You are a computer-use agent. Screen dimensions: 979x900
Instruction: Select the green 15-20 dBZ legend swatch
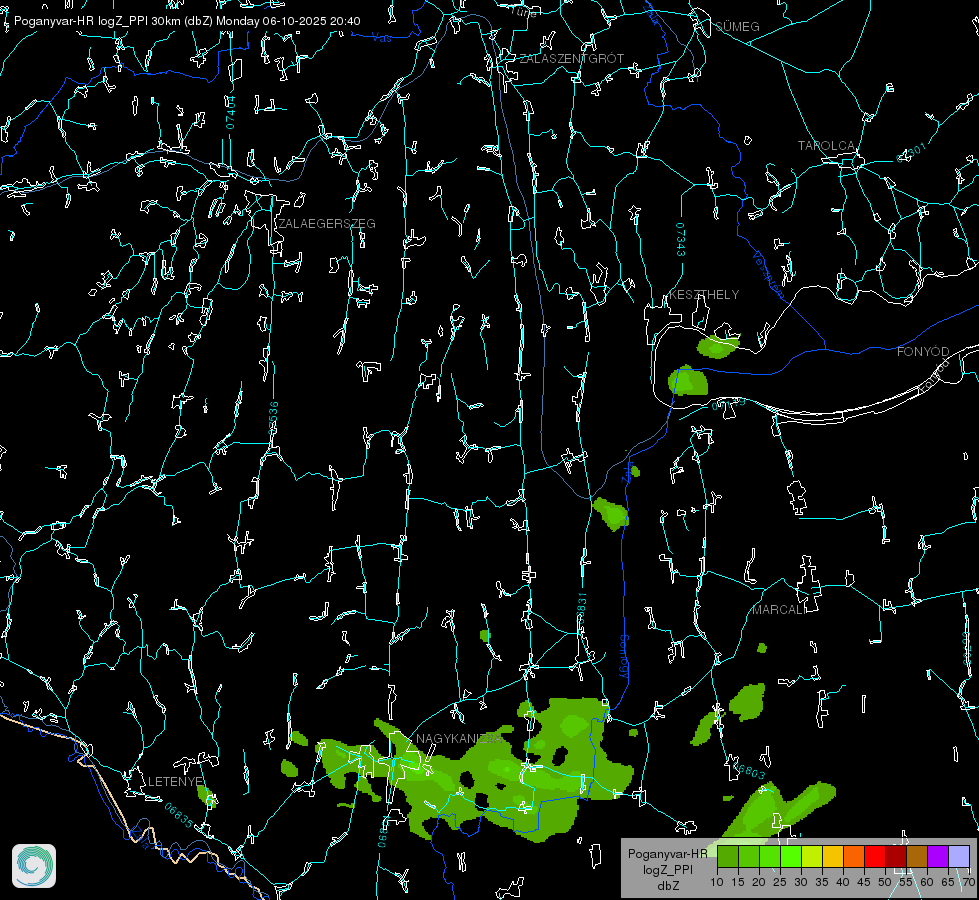click(x=749, y=856)
